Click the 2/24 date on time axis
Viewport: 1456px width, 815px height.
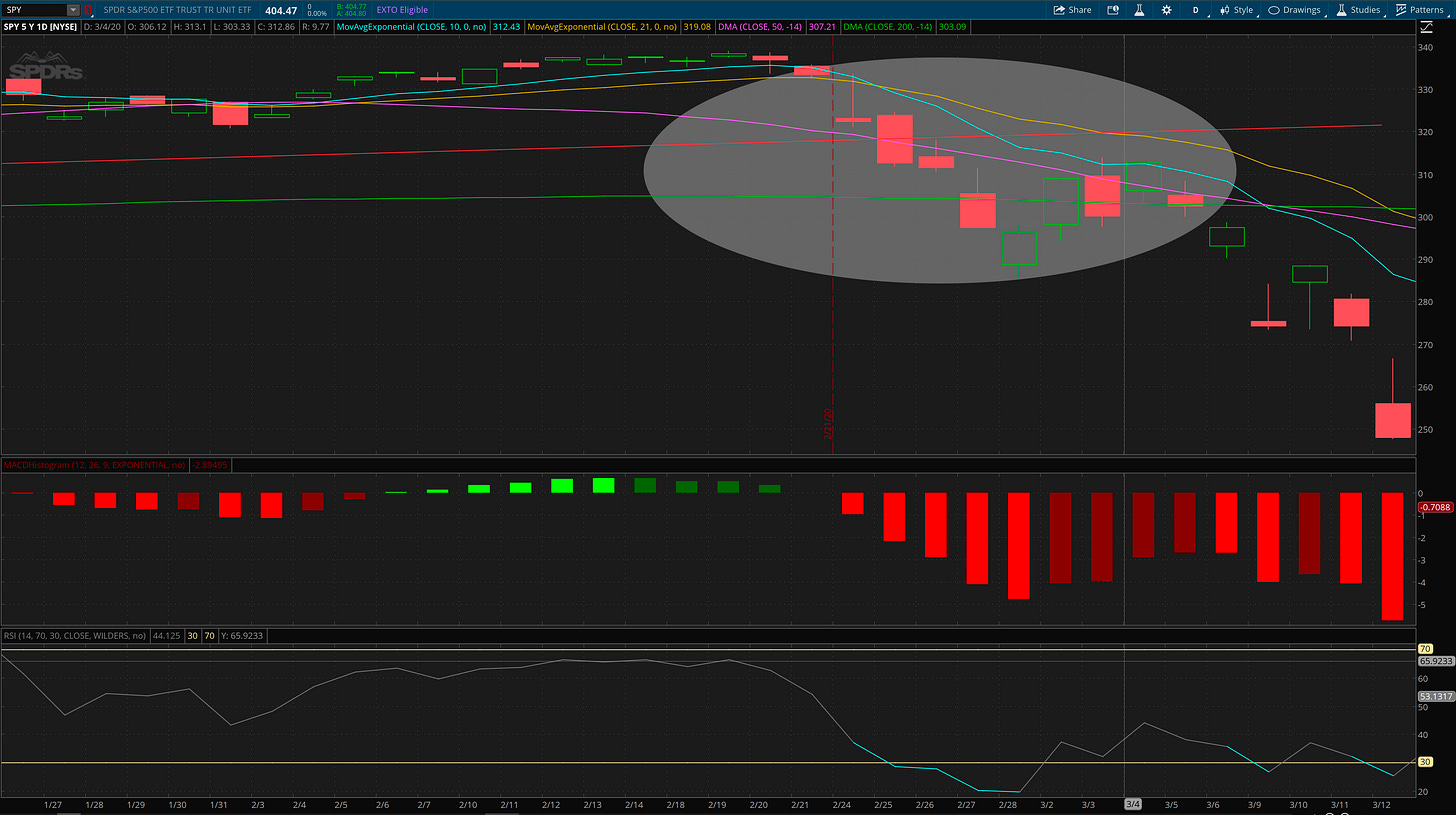(841, 804)
